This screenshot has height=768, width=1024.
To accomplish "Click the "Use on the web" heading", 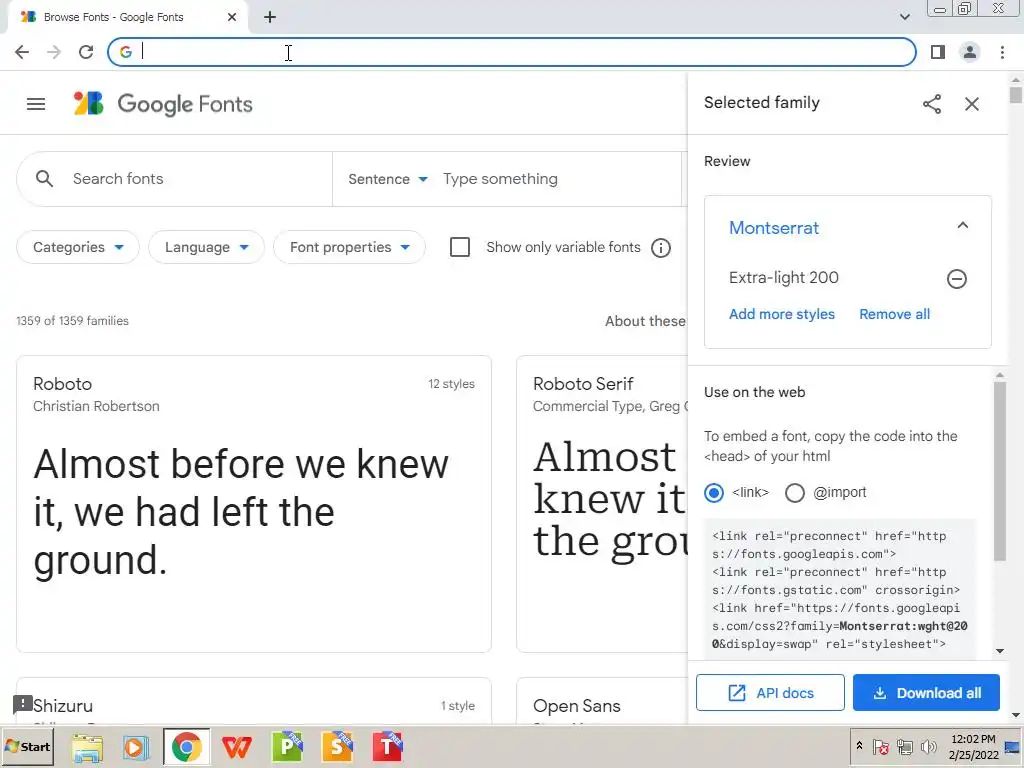I will pyautogui.click(x=754, y=392).
